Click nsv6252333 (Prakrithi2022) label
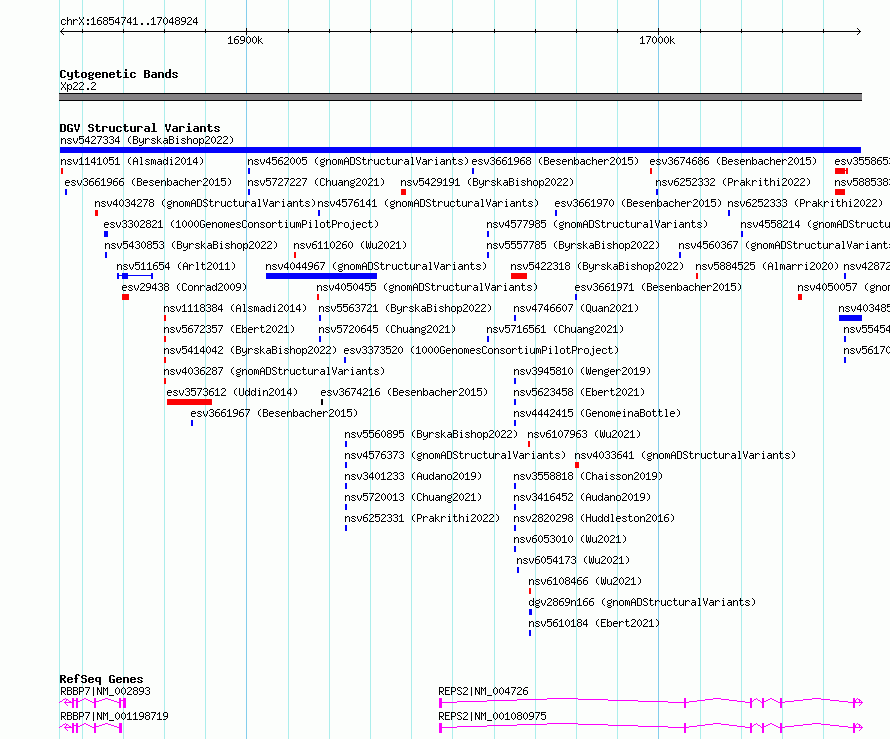The height and width of the screenshot is (739, 890). pyautogui.click(x=805, y=203)
